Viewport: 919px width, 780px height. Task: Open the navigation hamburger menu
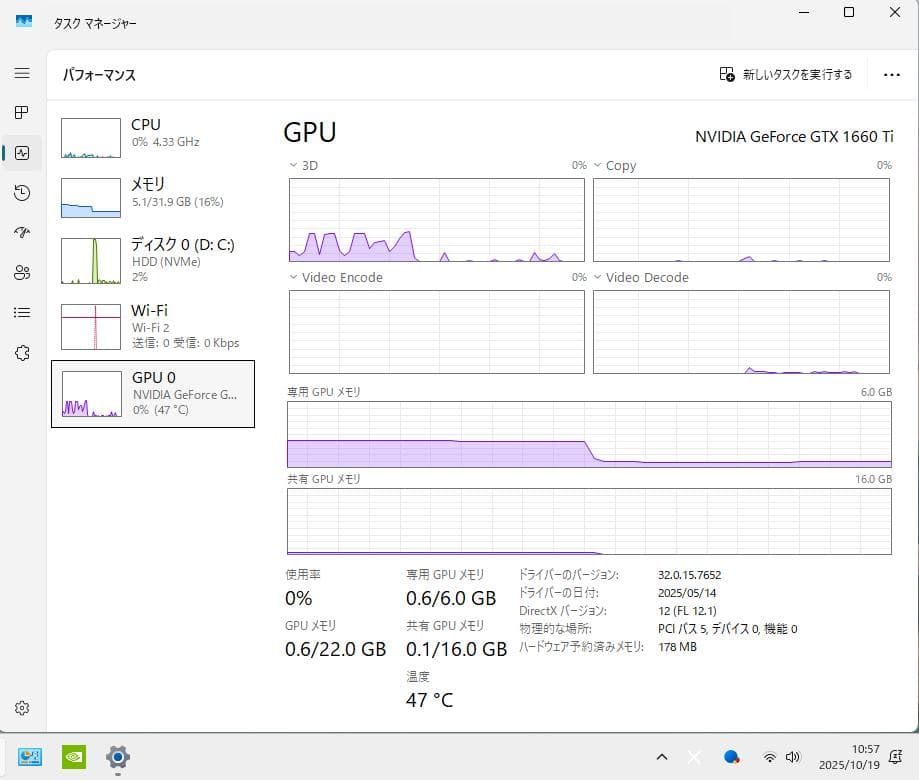pyautogui.click(x=22, y=72)
